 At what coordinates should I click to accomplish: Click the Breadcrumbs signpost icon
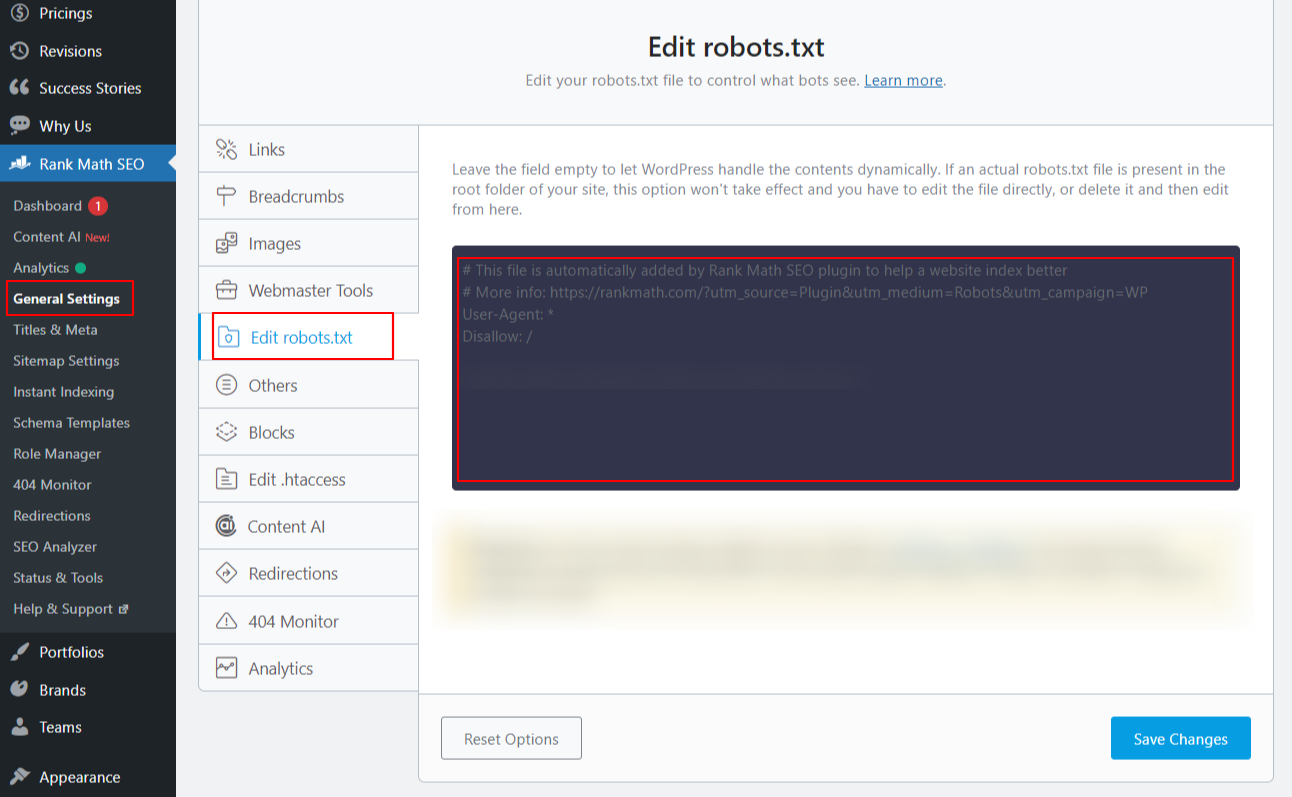(227, 196)
